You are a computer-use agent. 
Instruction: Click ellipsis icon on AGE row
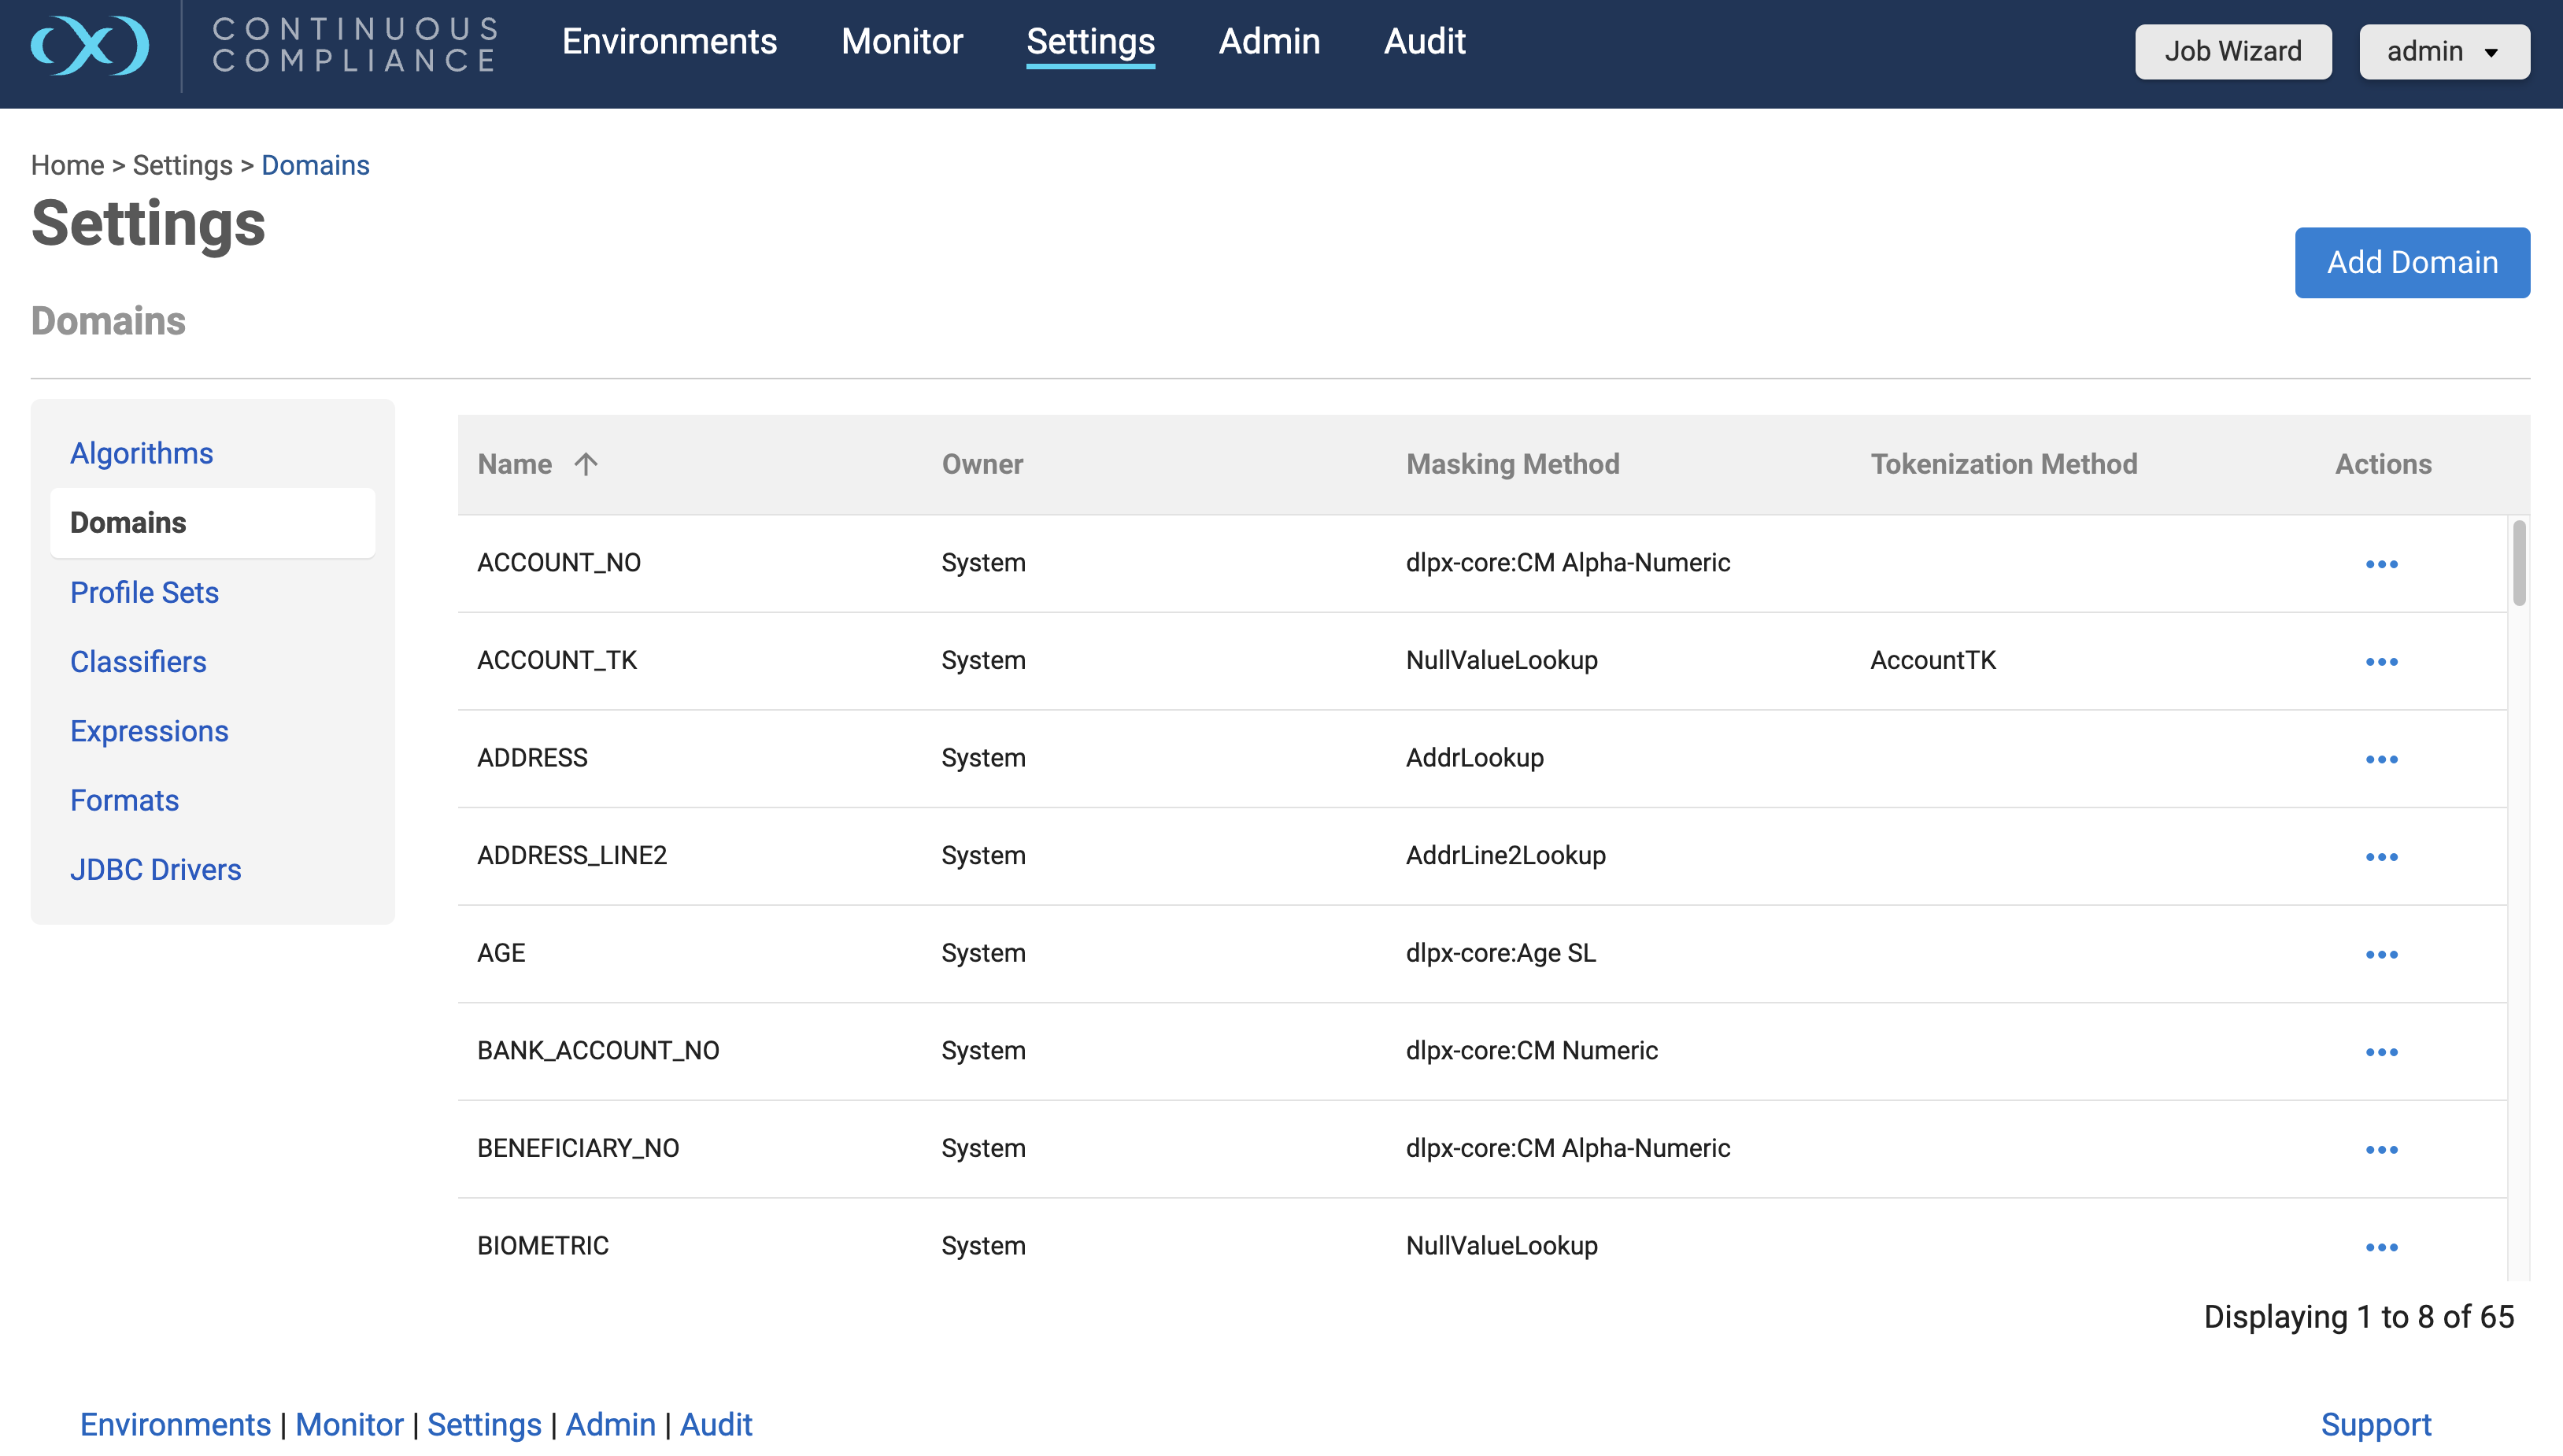(x=2381, y=954)
